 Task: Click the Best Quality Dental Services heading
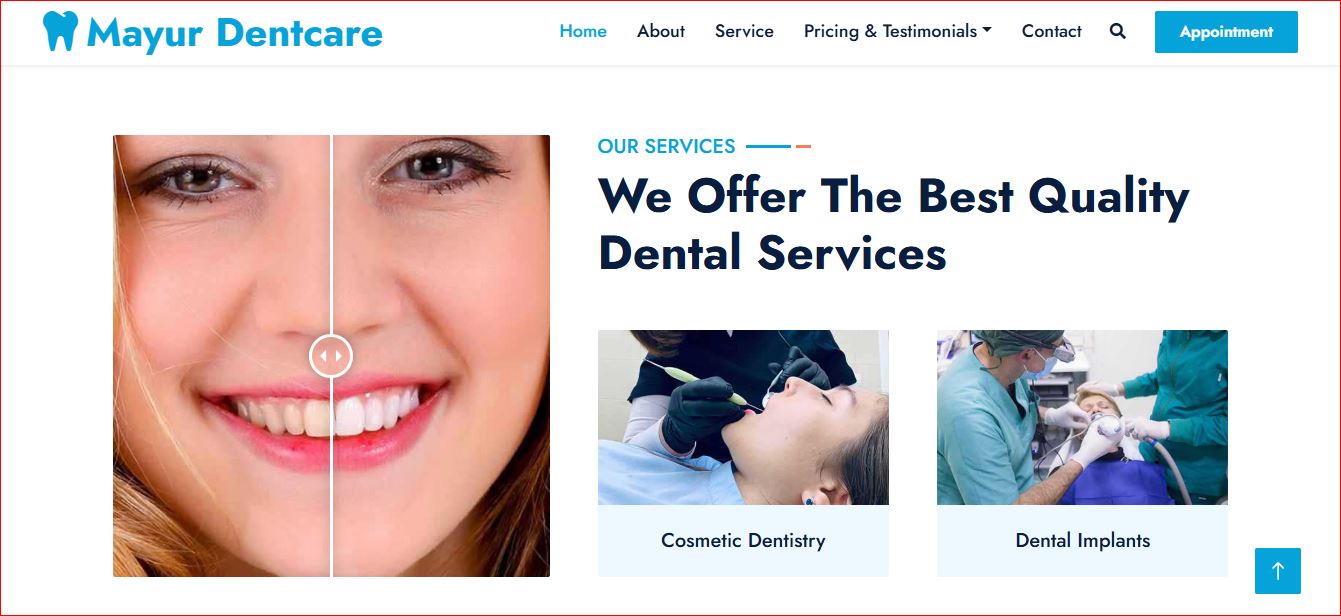(894, 224)
